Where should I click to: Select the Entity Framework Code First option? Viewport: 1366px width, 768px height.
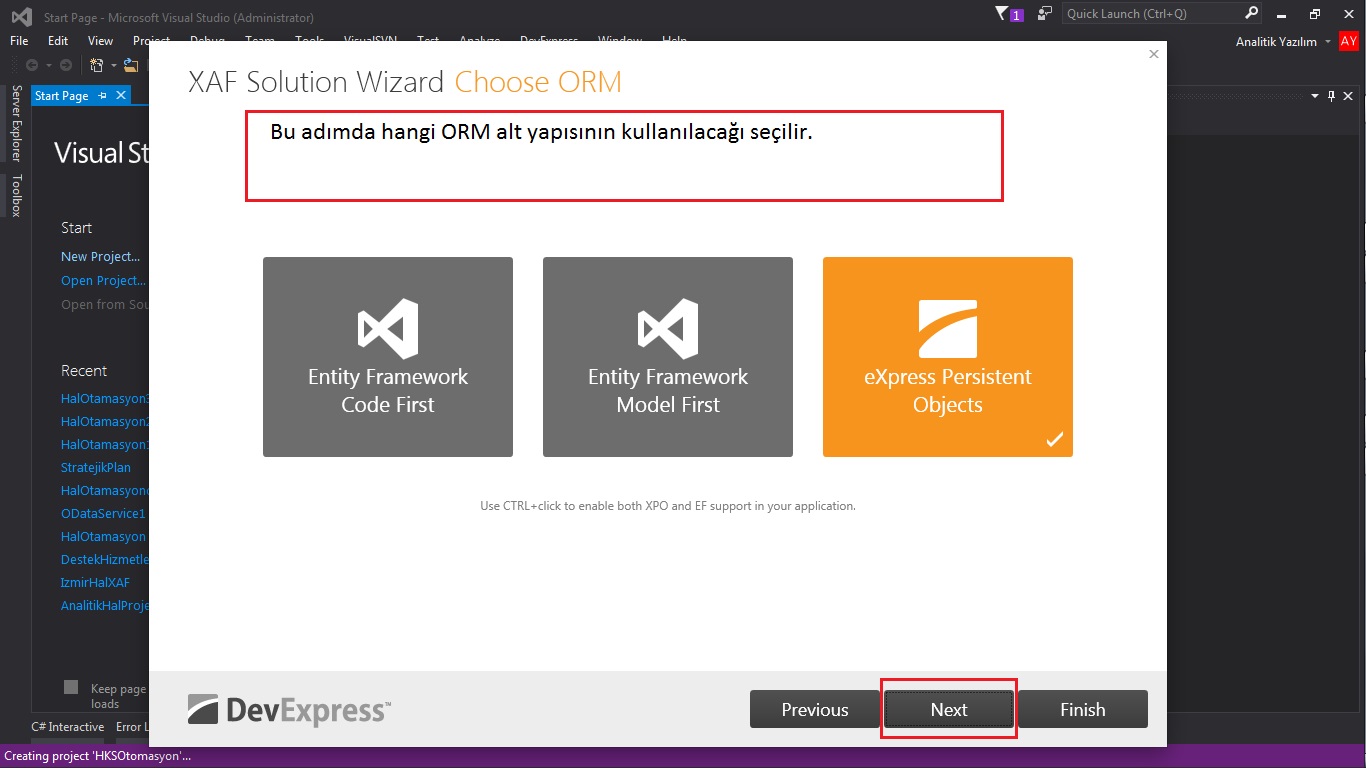click(x=387, y=357)
